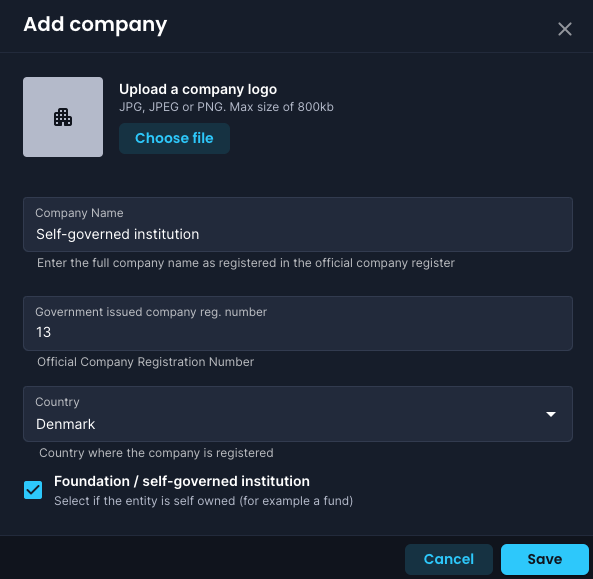Click the Official Company Registration Number hint
This screenshot has height=579, width=593.
[x=145, y=362]
